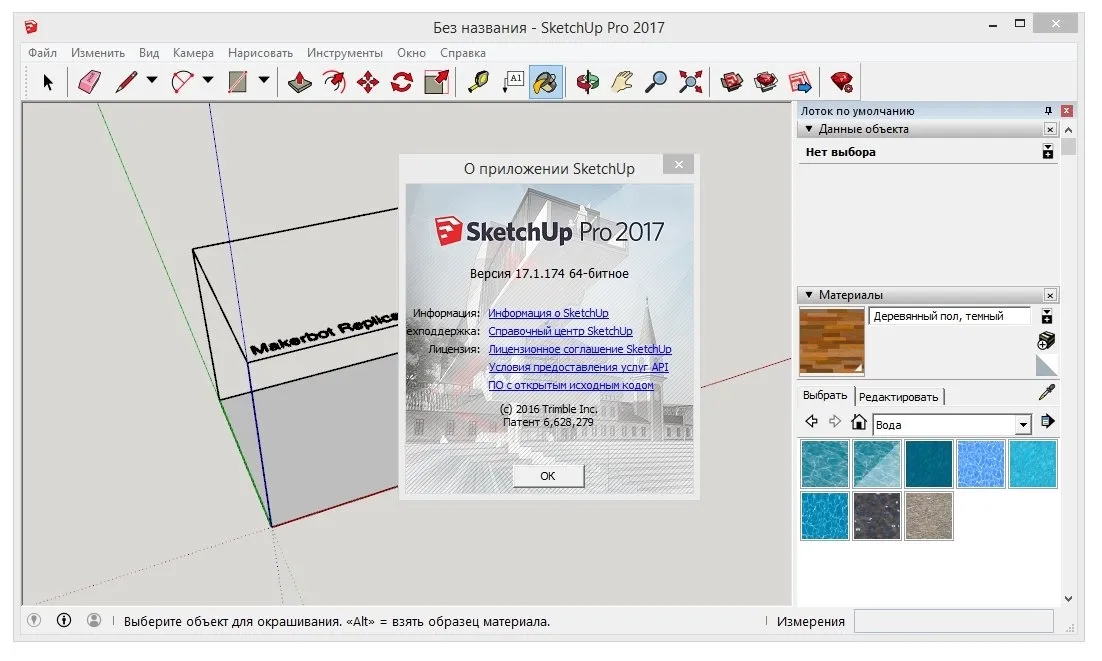The width and height of the screenshot is (1102, 661).
Task: Click the Create Material cube icon
Action: coord(1046,341)
